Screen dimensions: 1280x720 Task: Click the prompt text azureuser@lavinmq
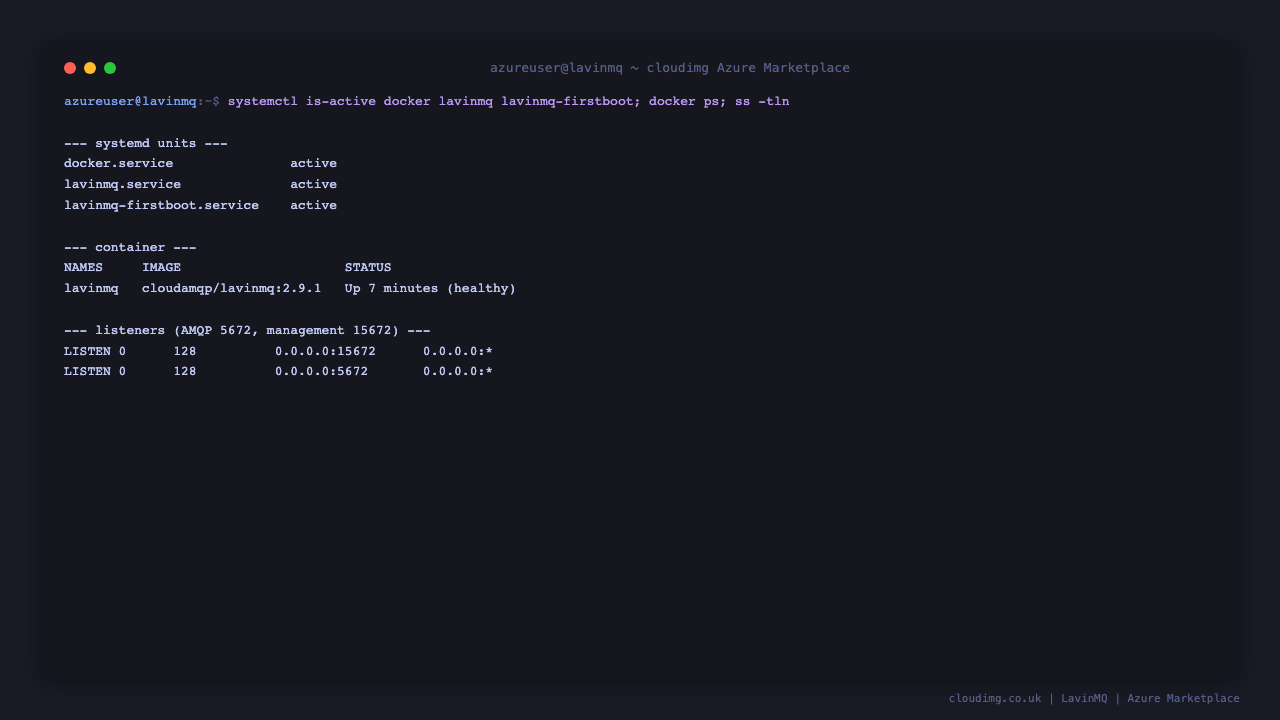pyautogui.click(x=130, y=101)
